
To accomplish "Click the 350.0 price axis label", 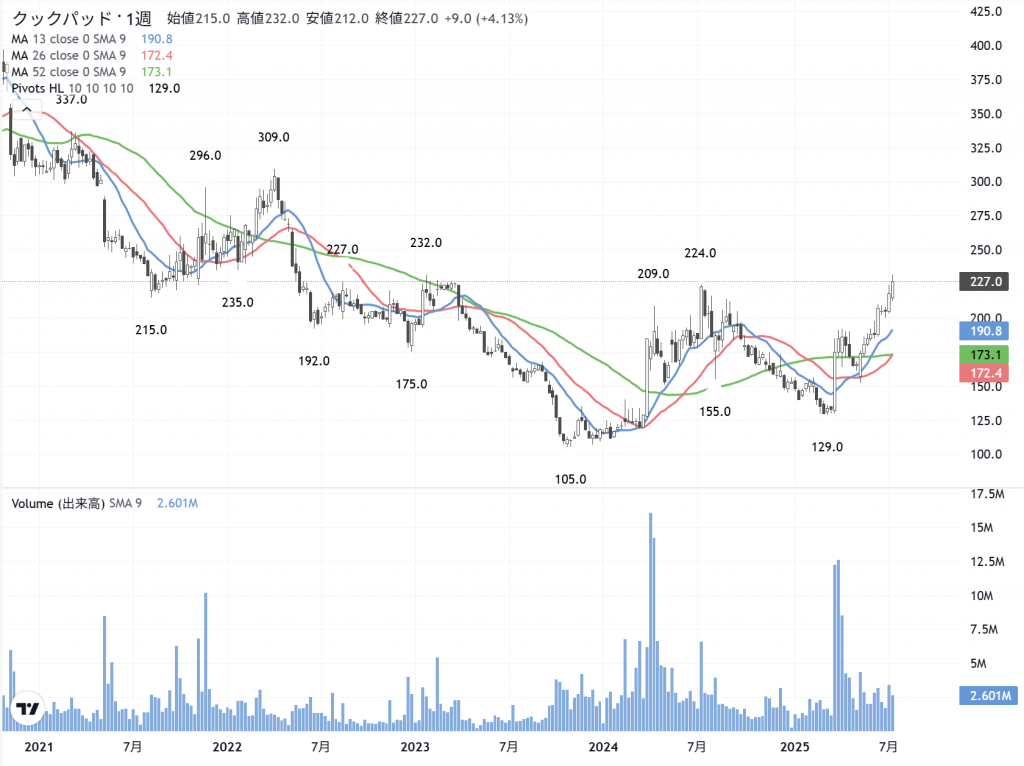I will [x=985, y=114].
